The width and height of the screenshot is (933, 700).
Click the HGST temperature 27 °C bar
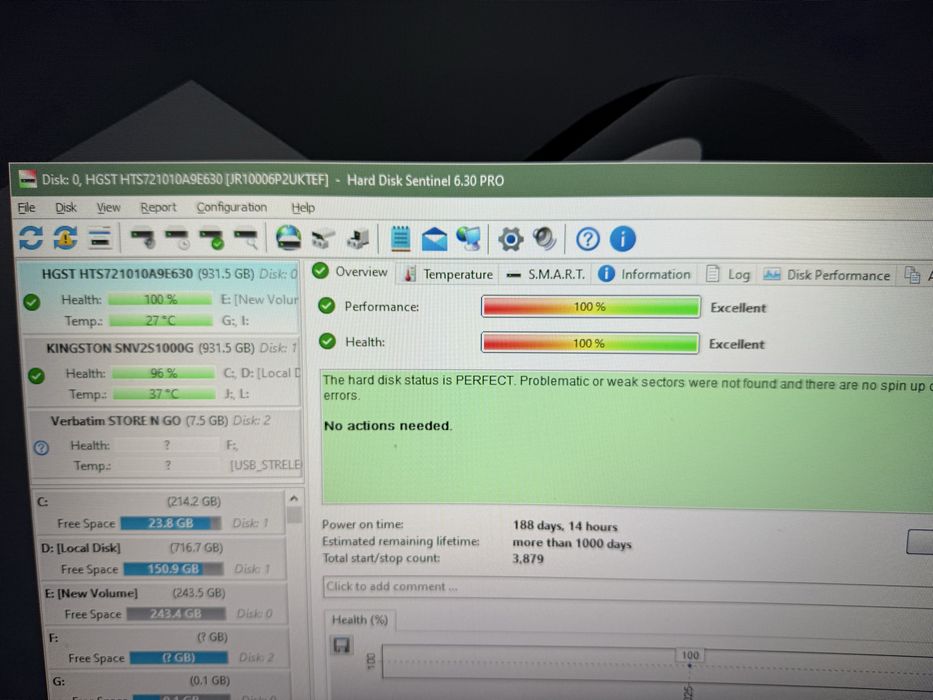click(161, 320)
